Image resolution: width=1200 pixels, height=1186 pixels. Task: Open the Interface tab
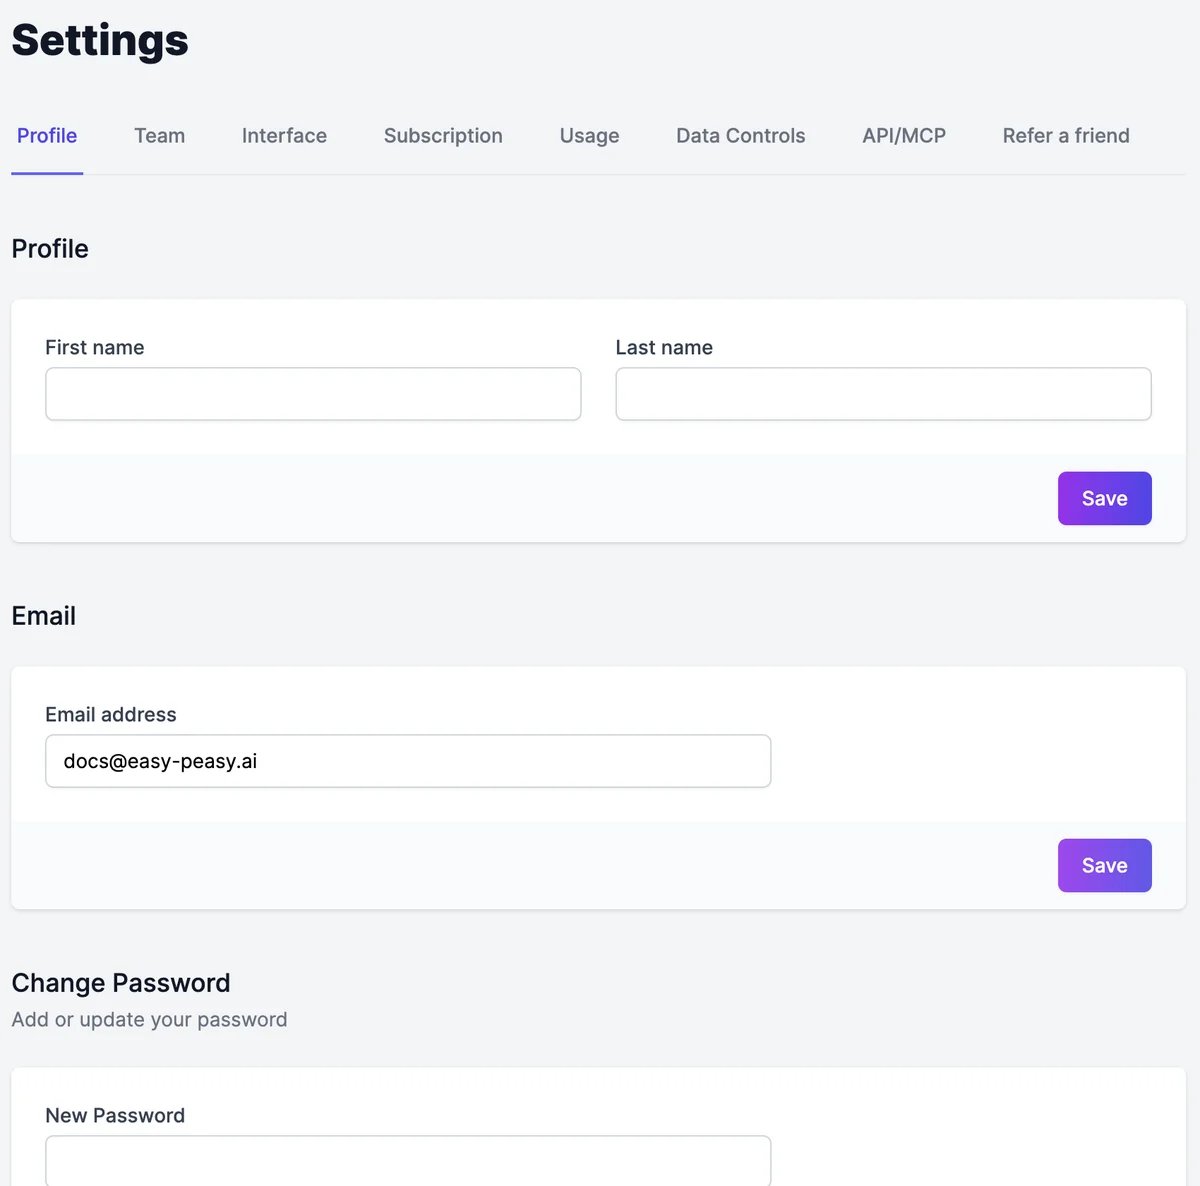284,136
